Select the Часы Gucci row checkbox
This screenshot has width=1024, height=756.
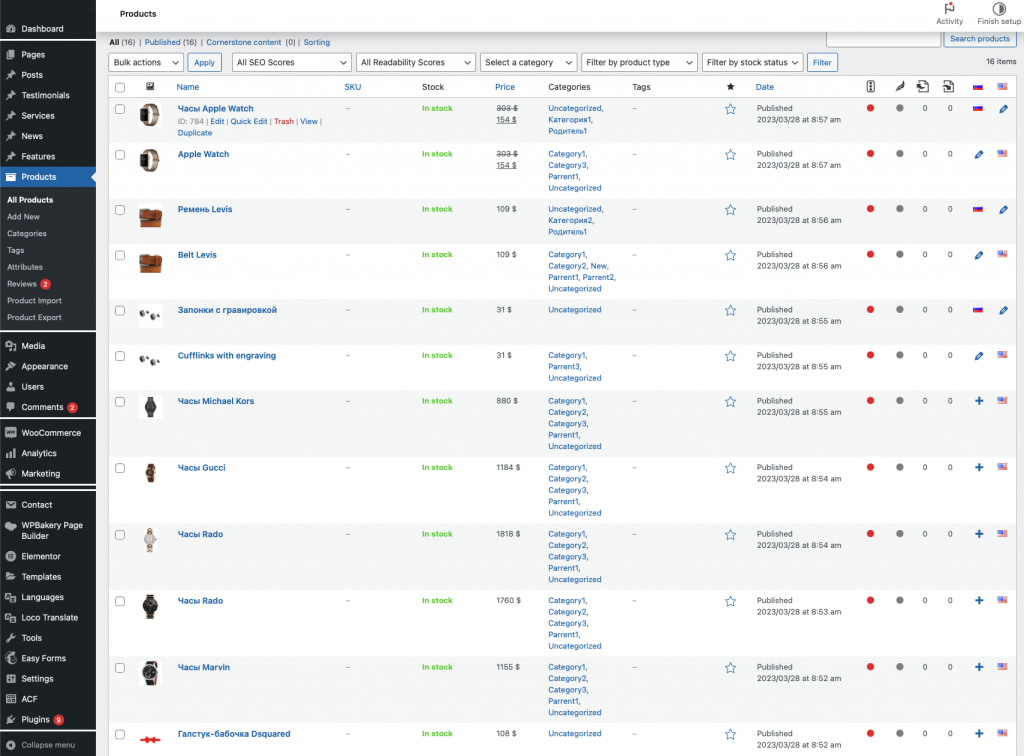(x=120, y=468)
